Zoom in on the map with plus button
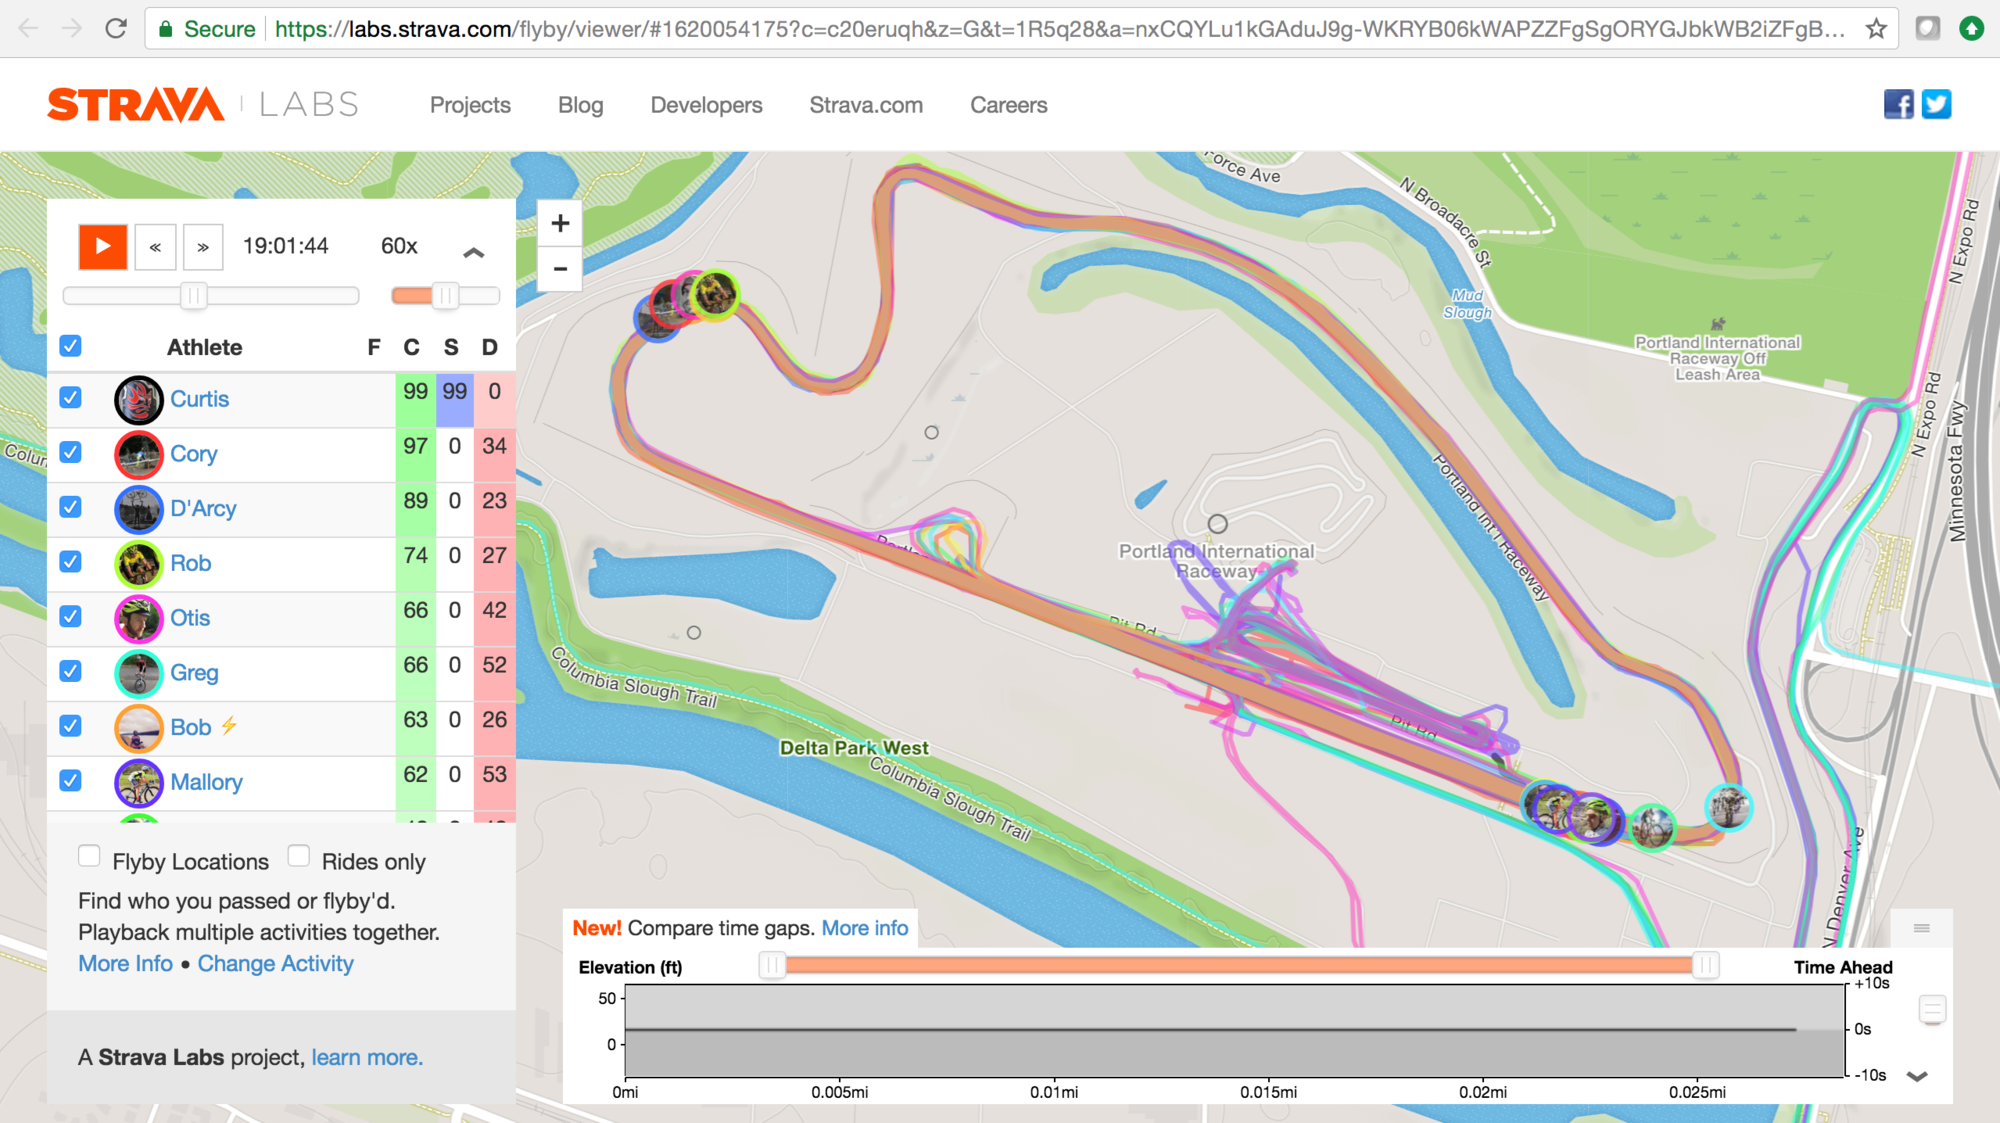Viewport: 2000px width, 1123px height. 560,223
